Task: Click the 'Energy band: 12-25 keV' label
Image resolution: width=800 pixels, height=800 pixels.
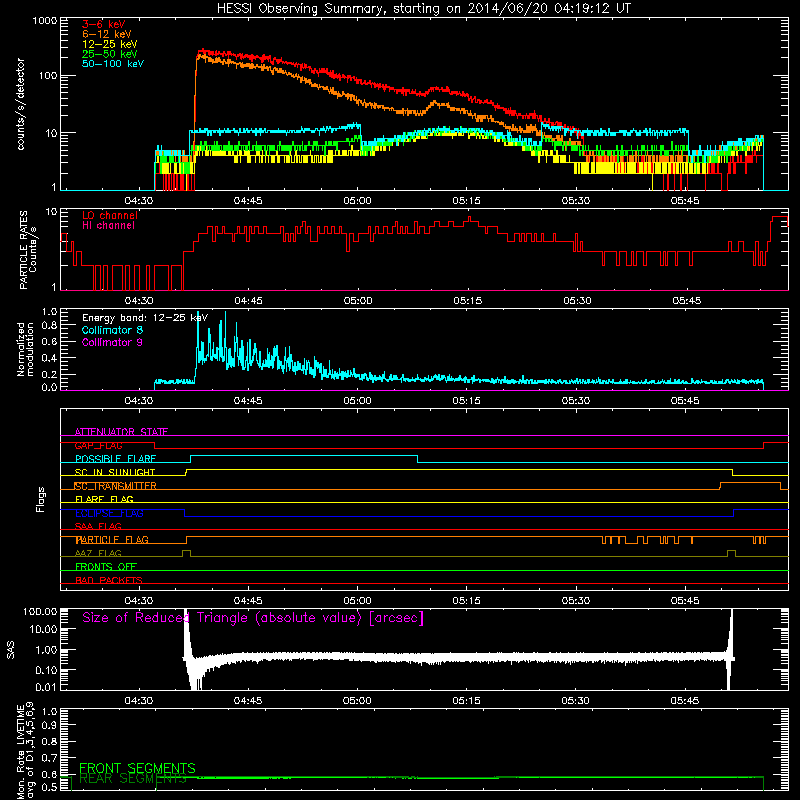Action: click(145, 318)
